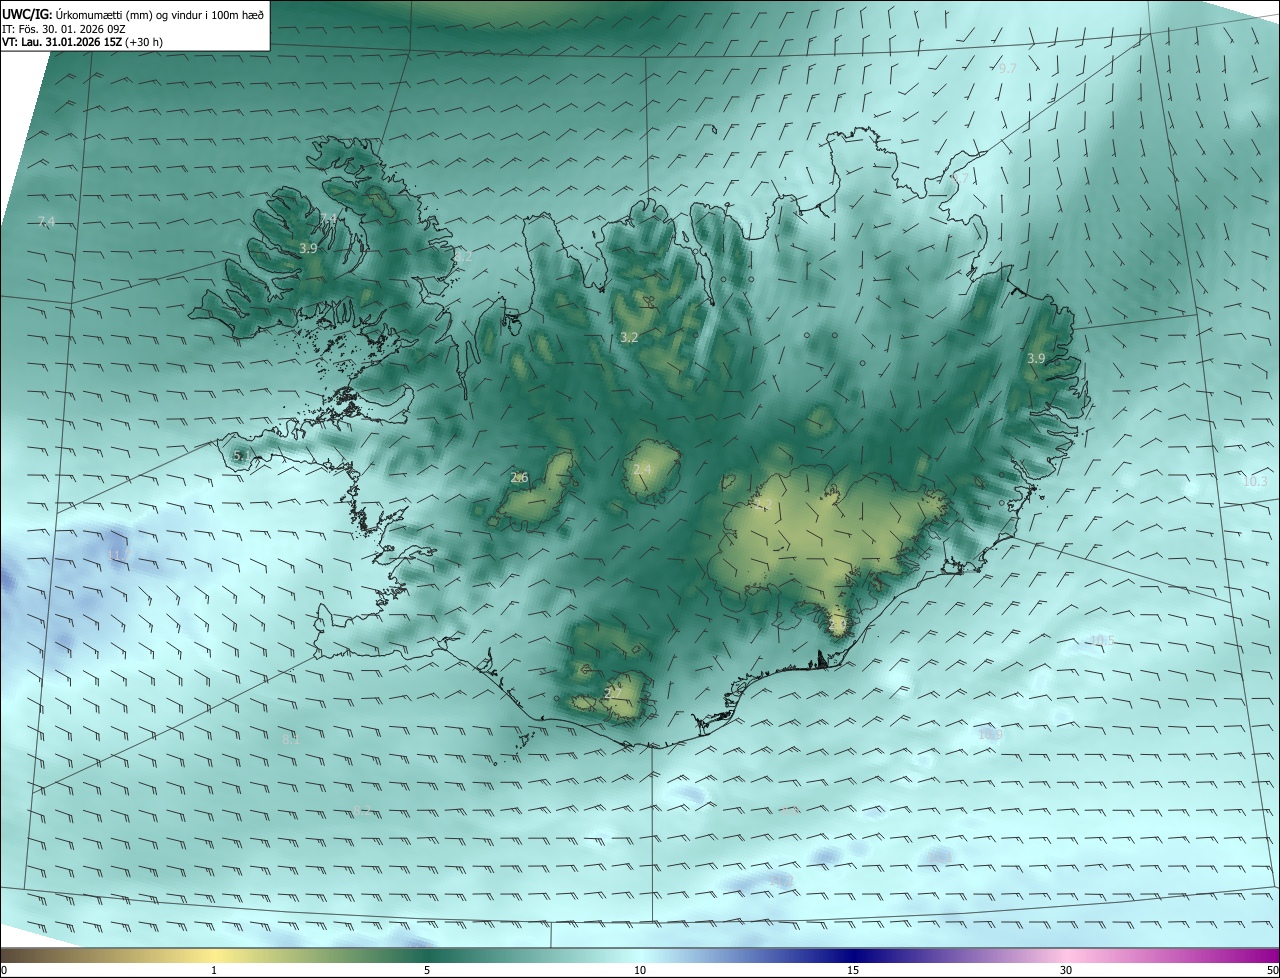
Task: Click the 30 tick on the colour scale
Action: [x=1066, y=970]
